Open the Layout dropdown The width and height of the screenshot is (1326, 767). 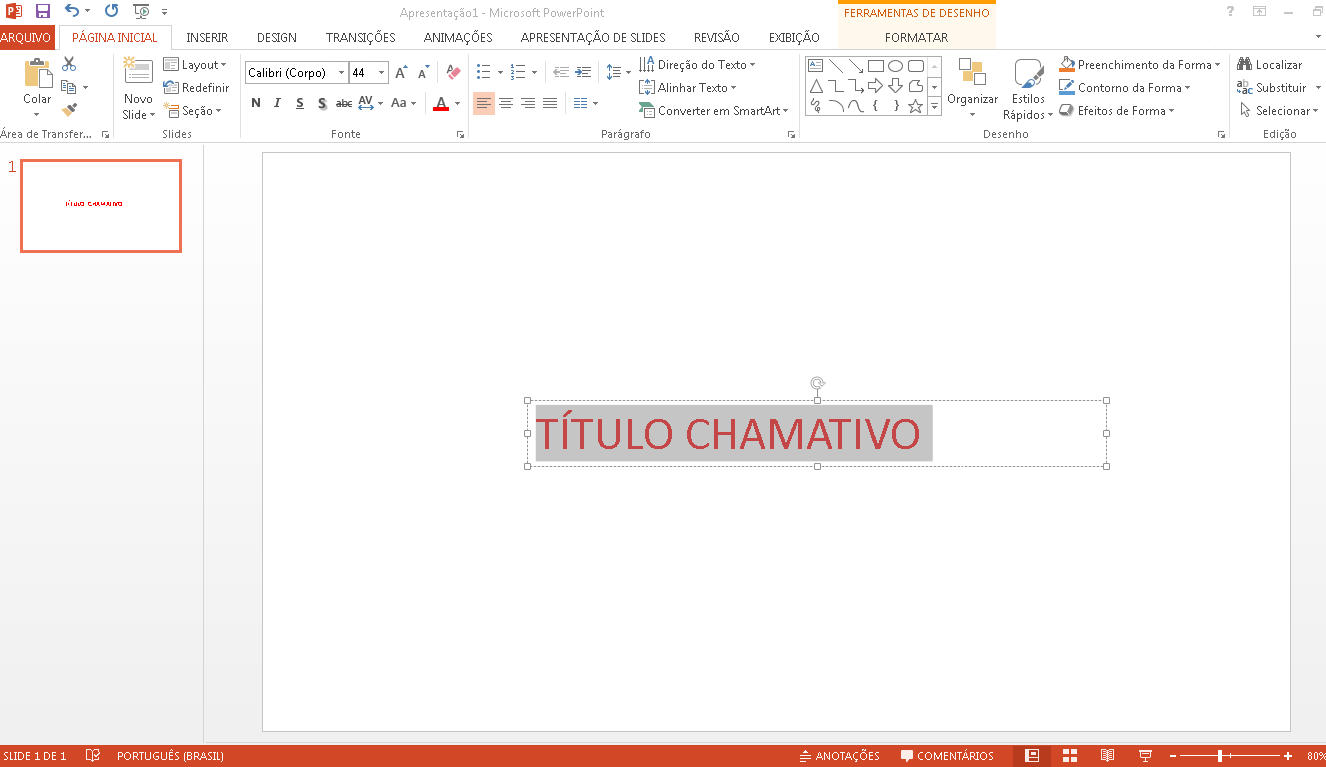[x=195, y=65]
